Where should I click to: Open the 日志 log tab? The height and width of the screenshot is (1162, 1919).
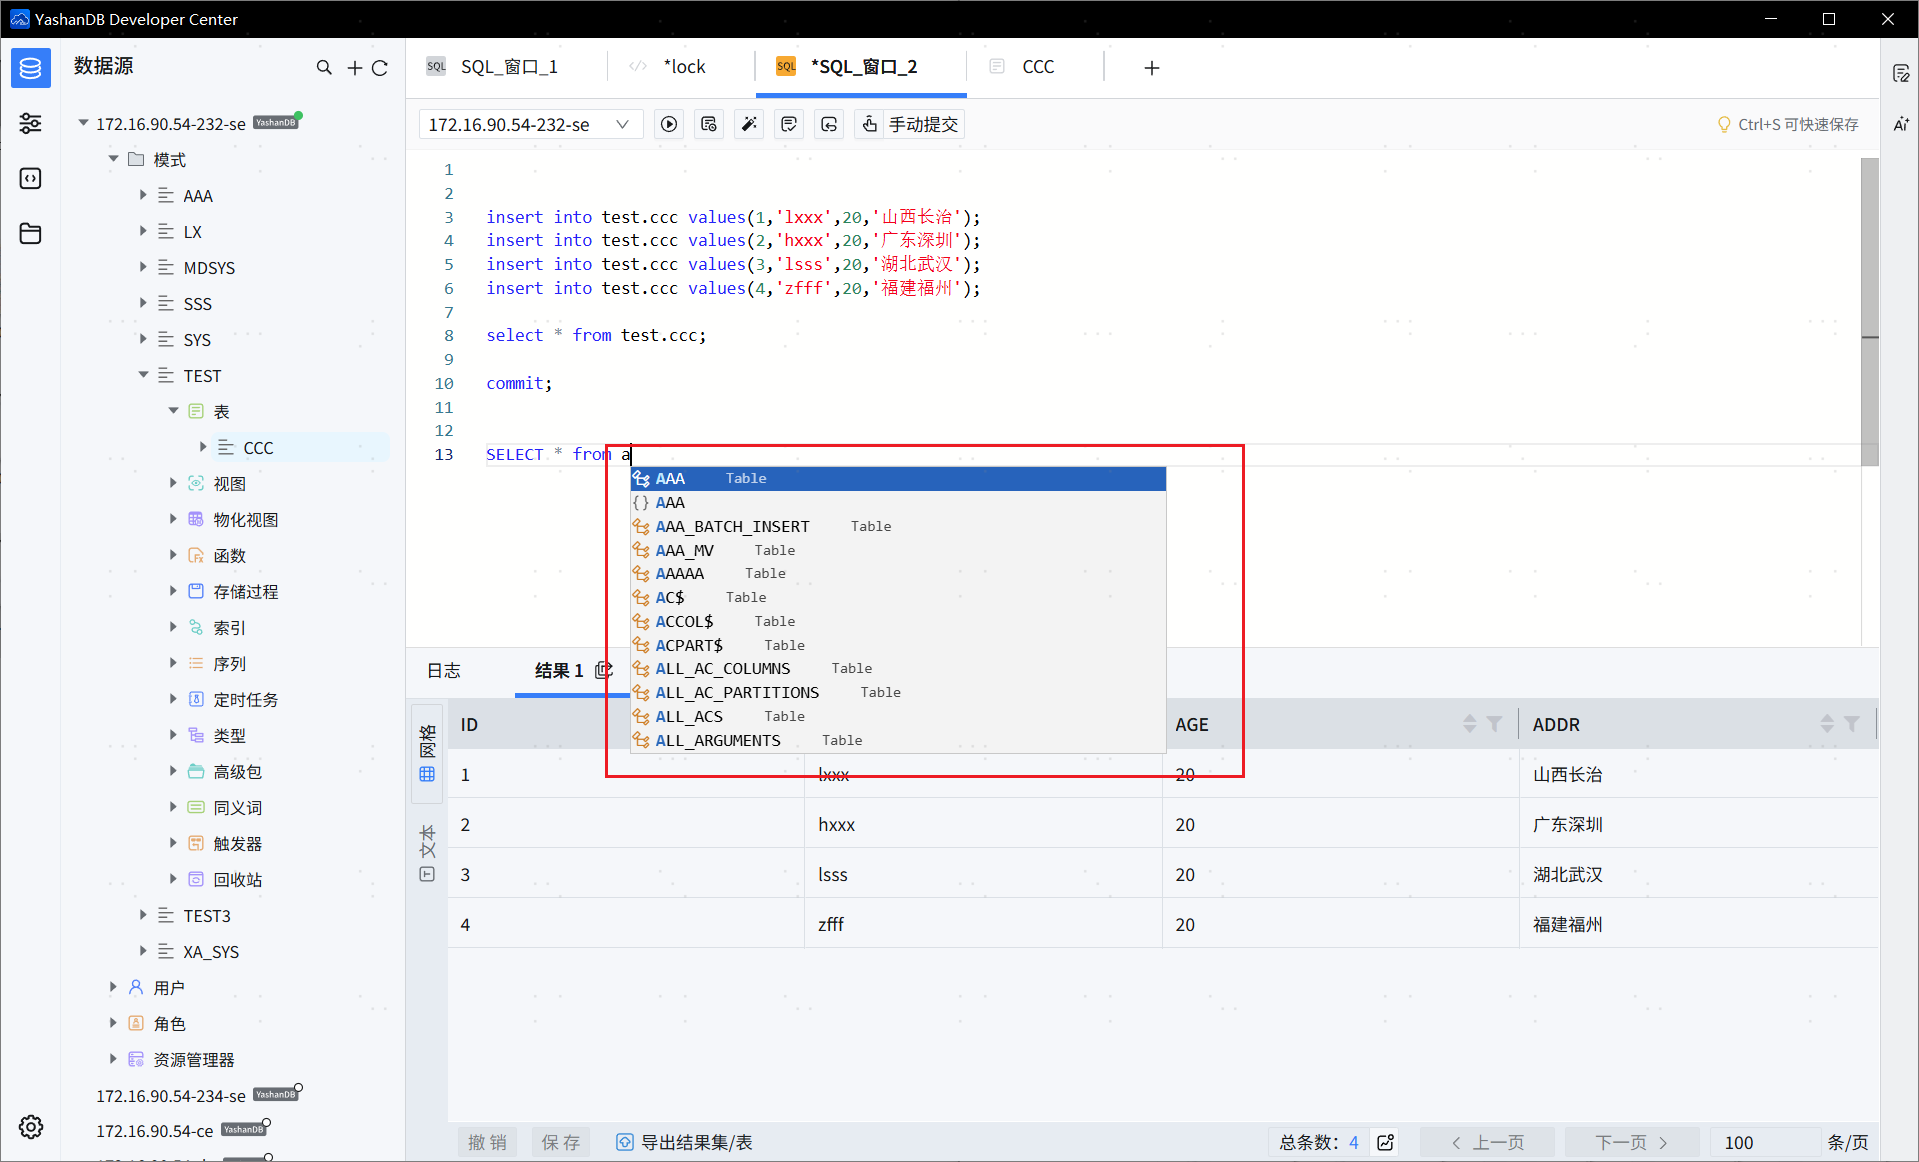tap(444, 670)
